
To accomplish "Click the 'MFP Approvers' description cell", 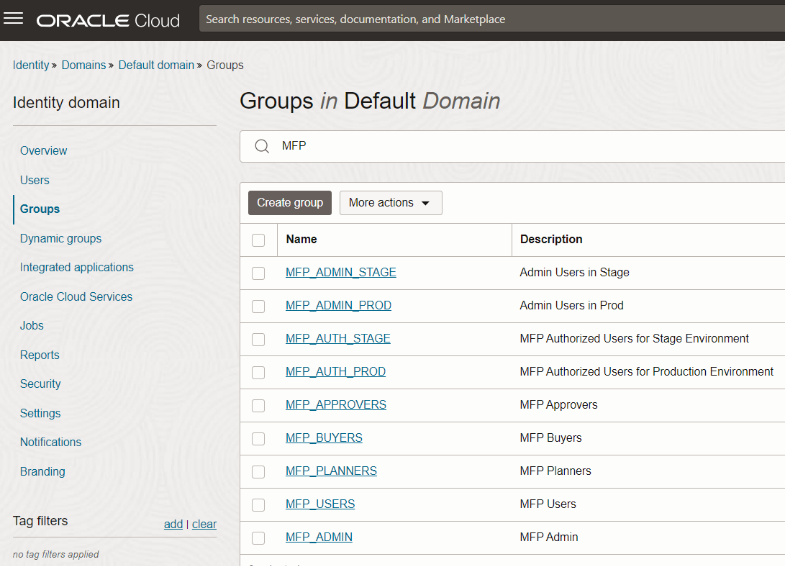I will (559, 404).
